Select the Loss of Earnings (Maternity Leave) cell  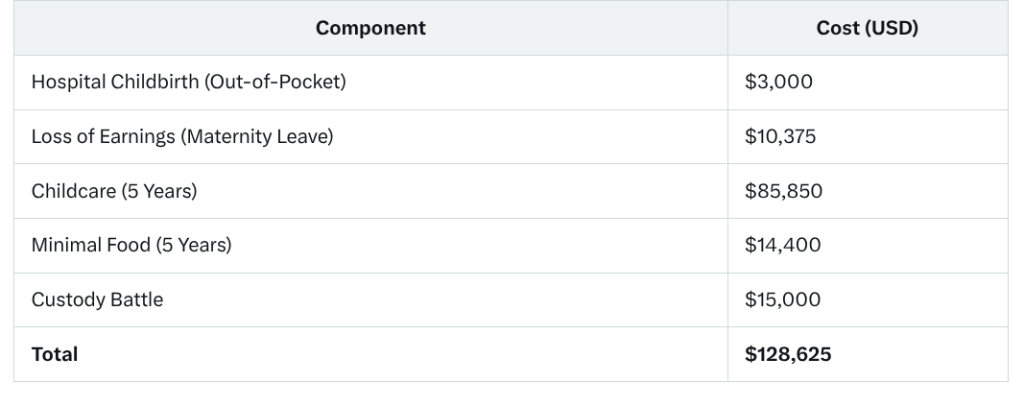(370, 136)
